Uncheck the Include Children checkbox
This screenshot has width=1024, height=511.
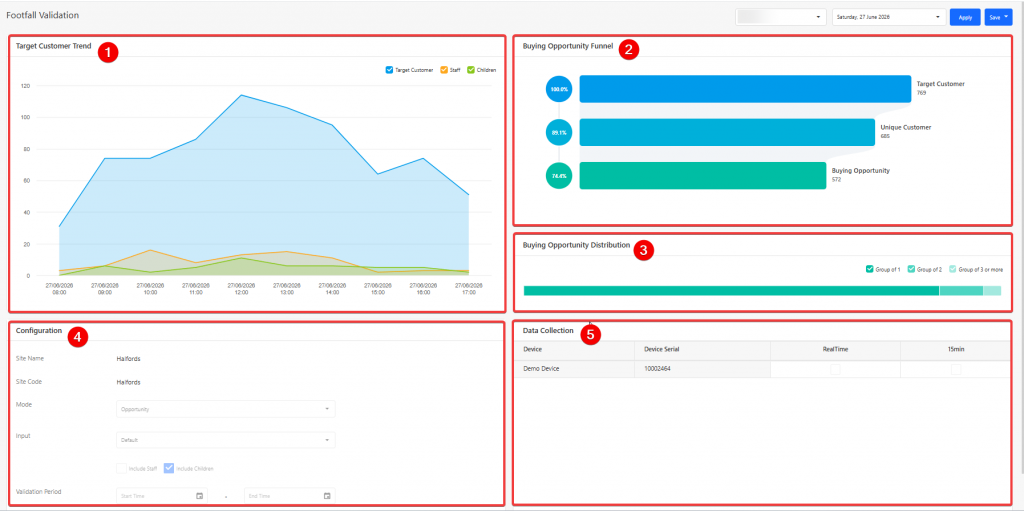168,468
